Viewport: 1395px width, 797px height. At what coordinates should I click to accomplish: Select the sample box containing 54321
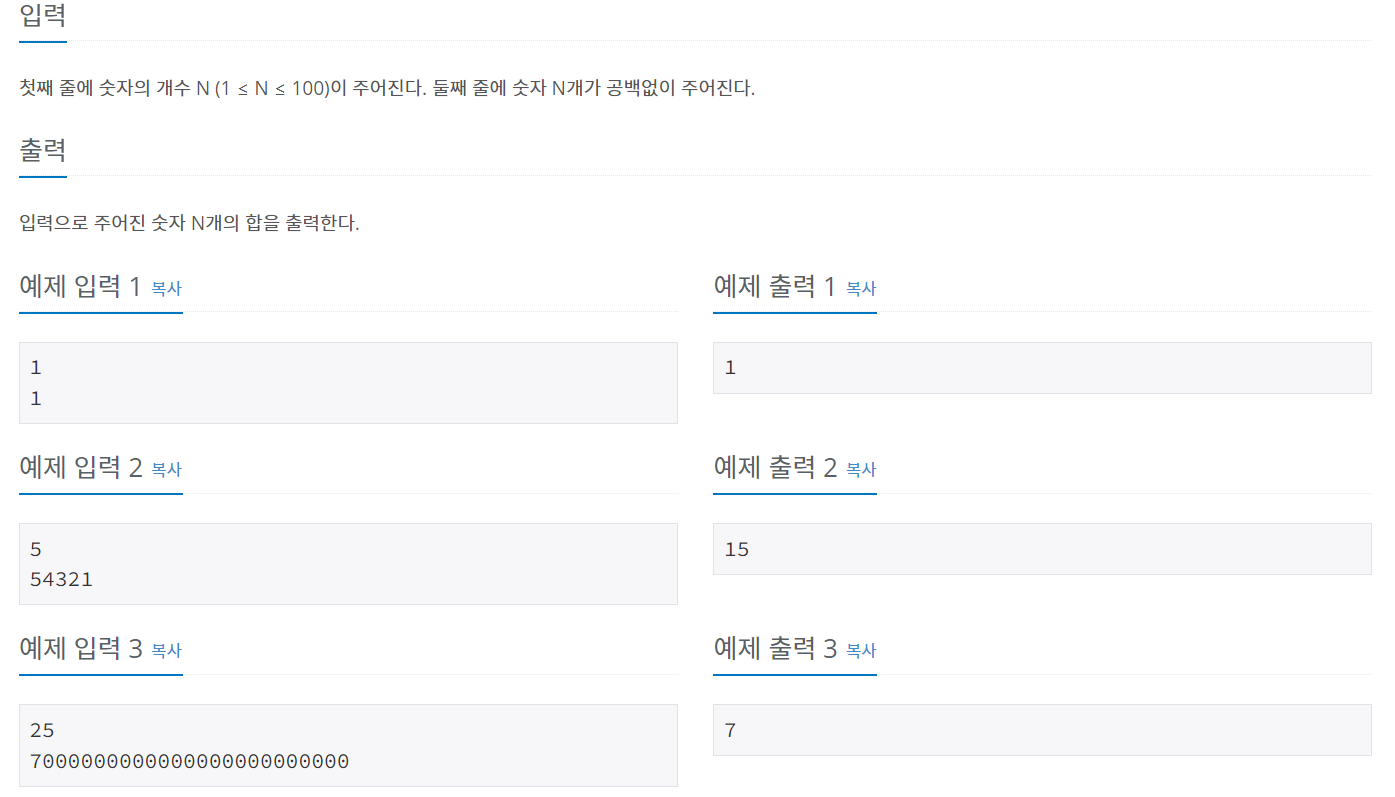(348, 564)
